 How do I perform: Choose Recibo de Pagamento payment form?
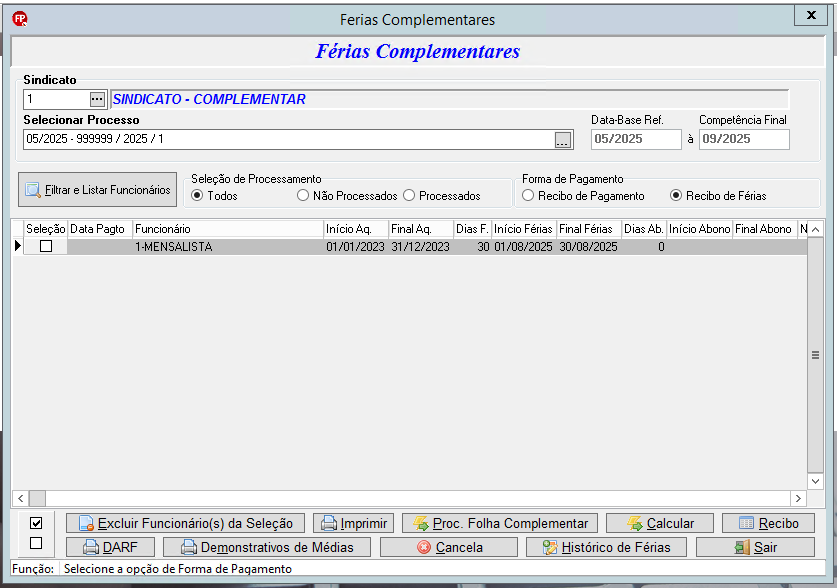click(583, 196)
